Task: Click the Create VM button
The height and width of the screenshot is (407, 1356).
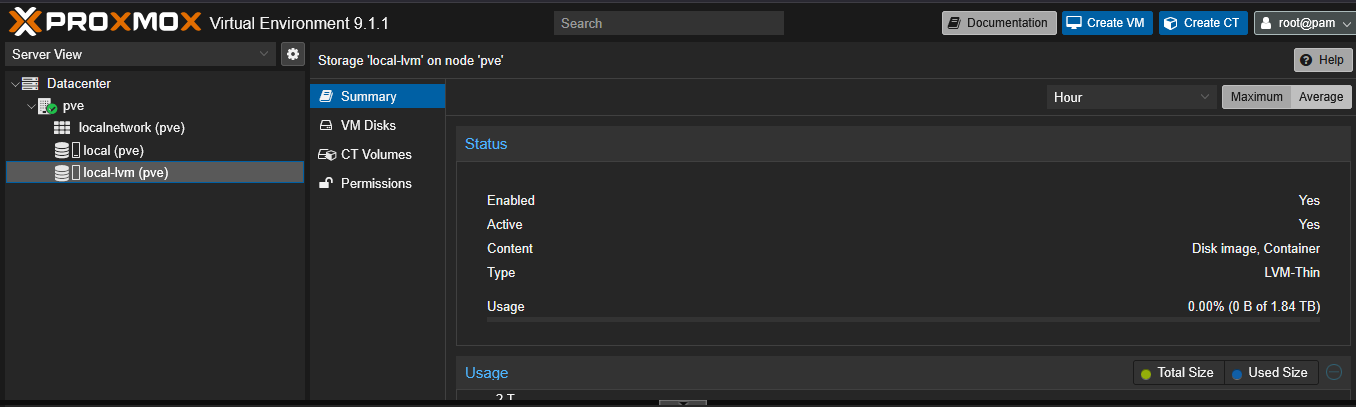Action: point(1107,23)
